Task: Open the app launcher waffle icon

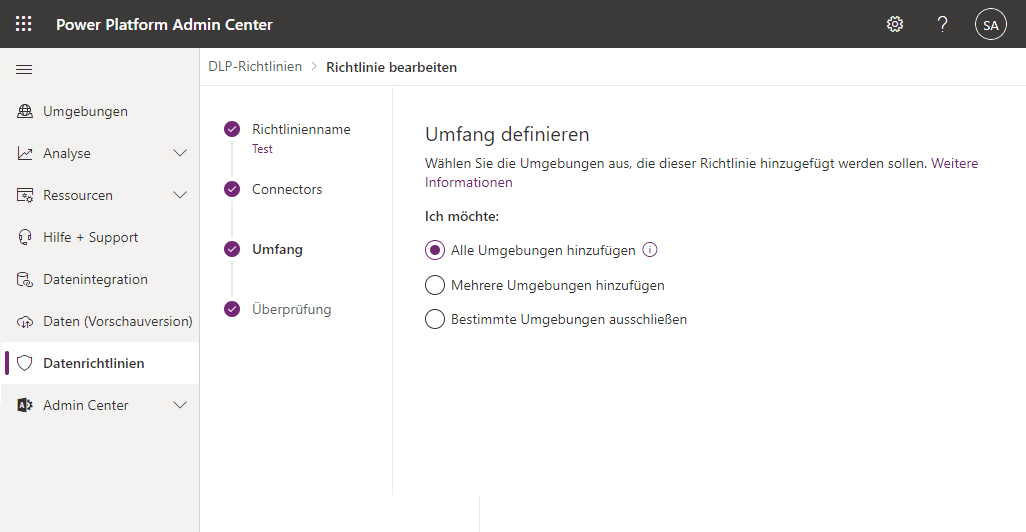Action: (24, 24)
